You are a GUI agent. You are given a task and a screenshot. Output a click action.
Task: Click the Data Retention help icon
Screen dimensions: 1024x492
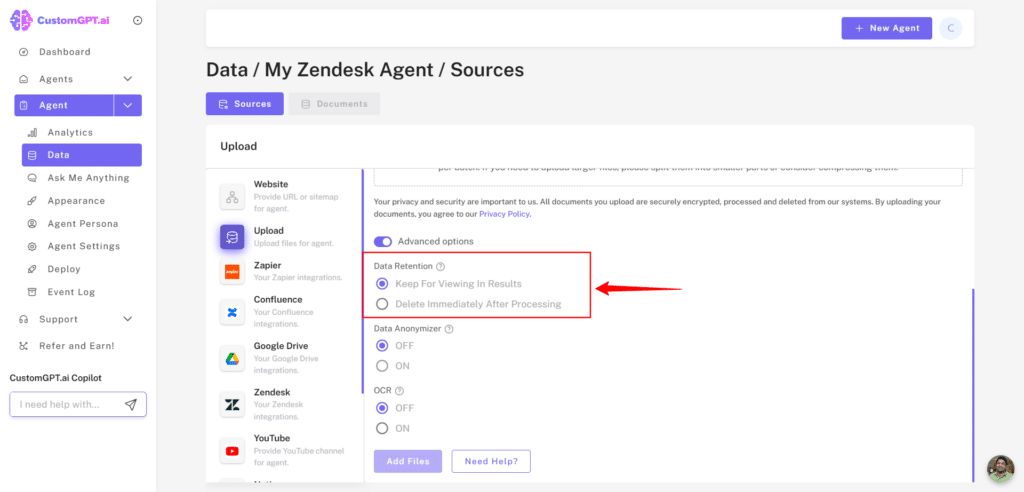tap(441, 267)
